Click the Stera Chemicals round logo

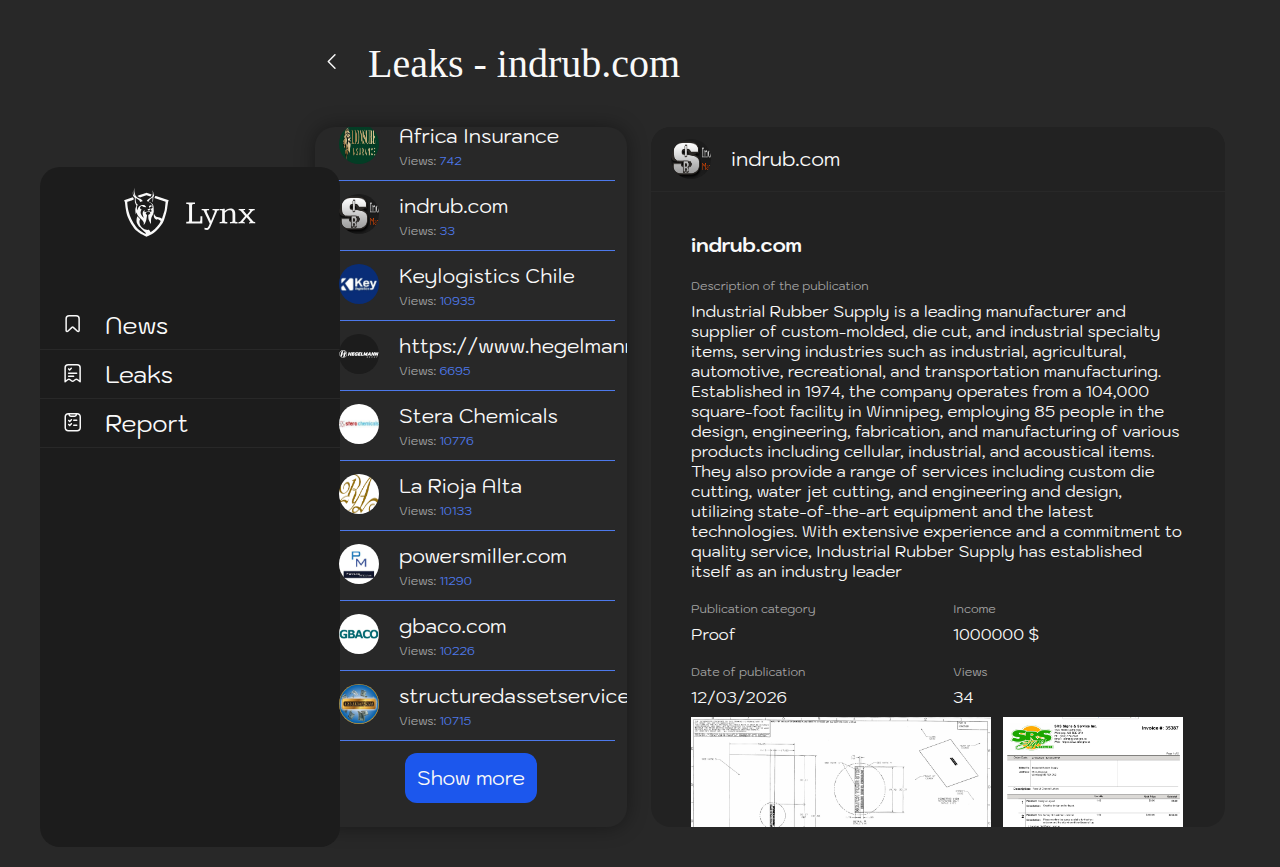coord(359,424)
